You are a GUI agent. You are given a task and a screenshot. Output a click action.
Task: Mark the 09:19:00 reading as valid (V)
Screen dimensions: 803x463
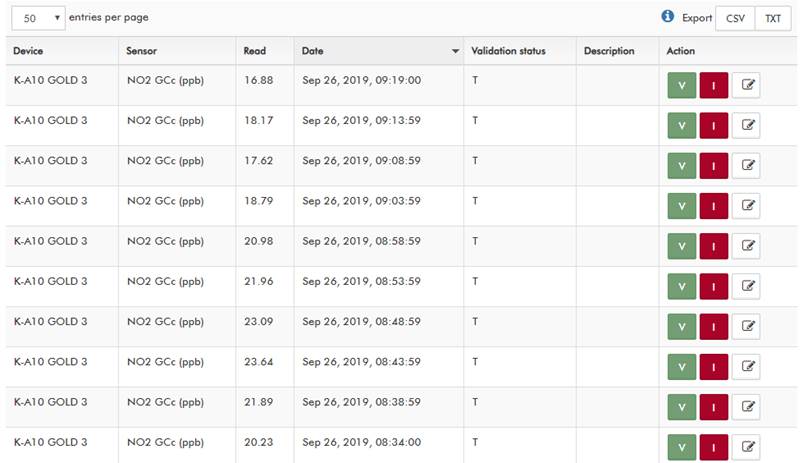[682, 85]
